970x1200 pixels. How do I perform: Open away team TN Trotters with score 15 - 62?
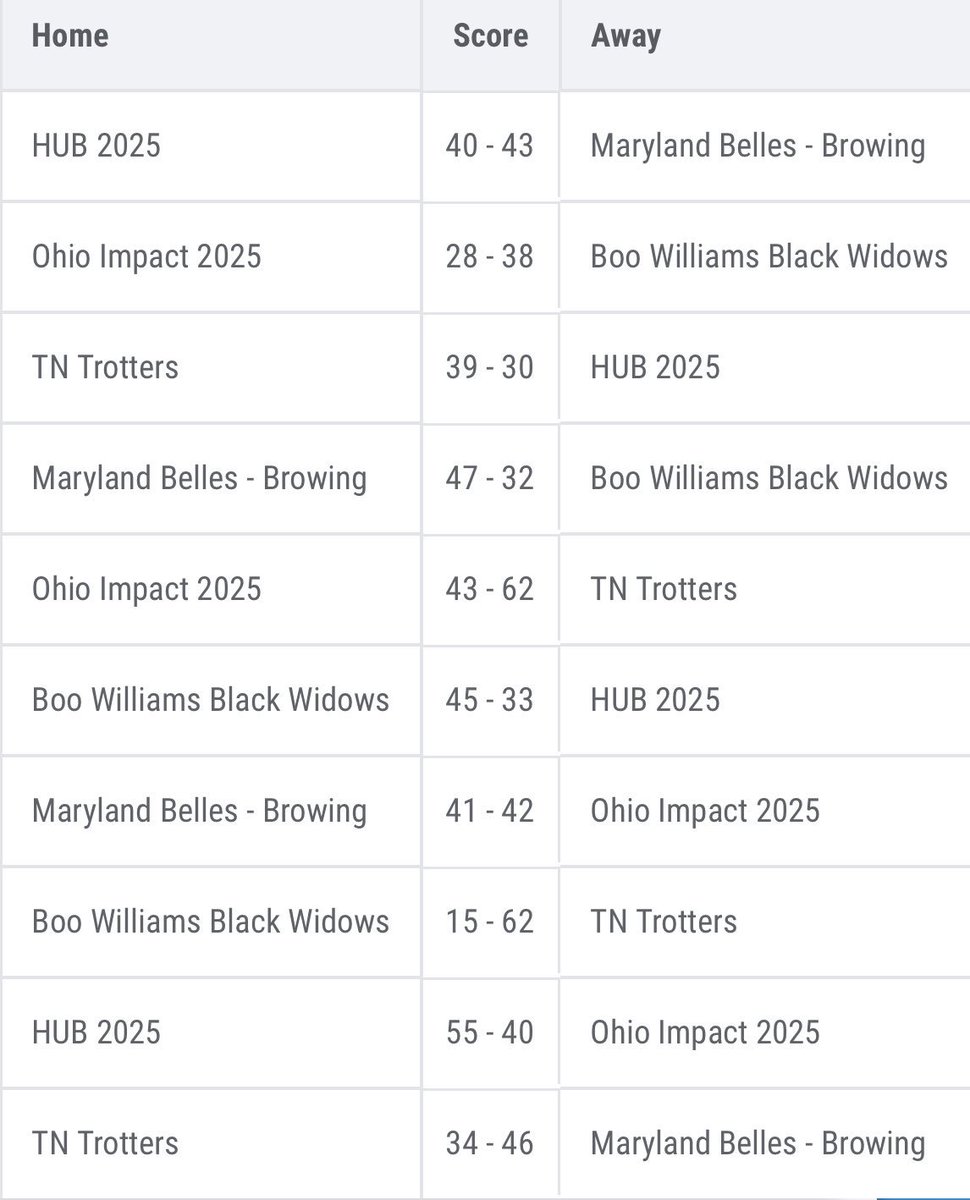tap(664, 921)
